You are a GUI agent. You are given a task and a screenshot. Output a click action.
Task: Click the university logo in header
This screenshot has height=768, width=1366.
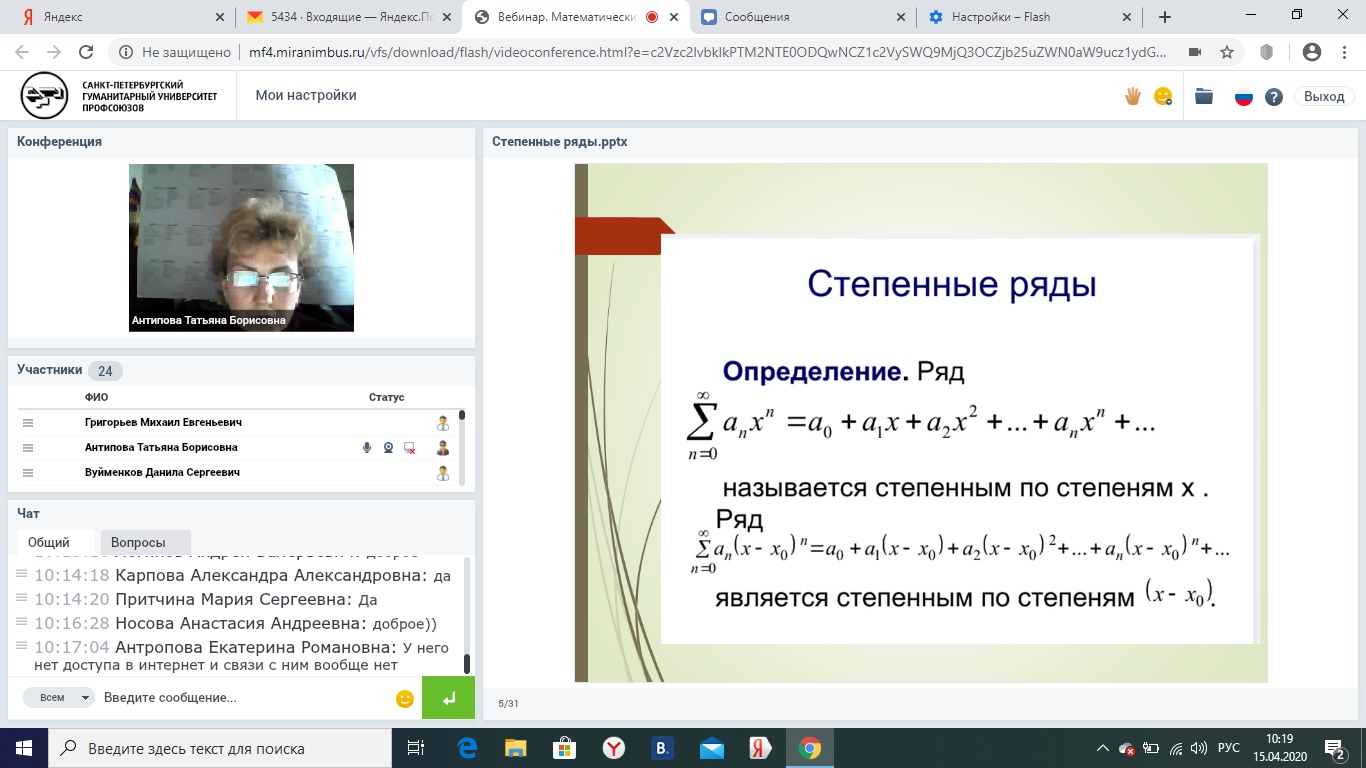point(118,96)
